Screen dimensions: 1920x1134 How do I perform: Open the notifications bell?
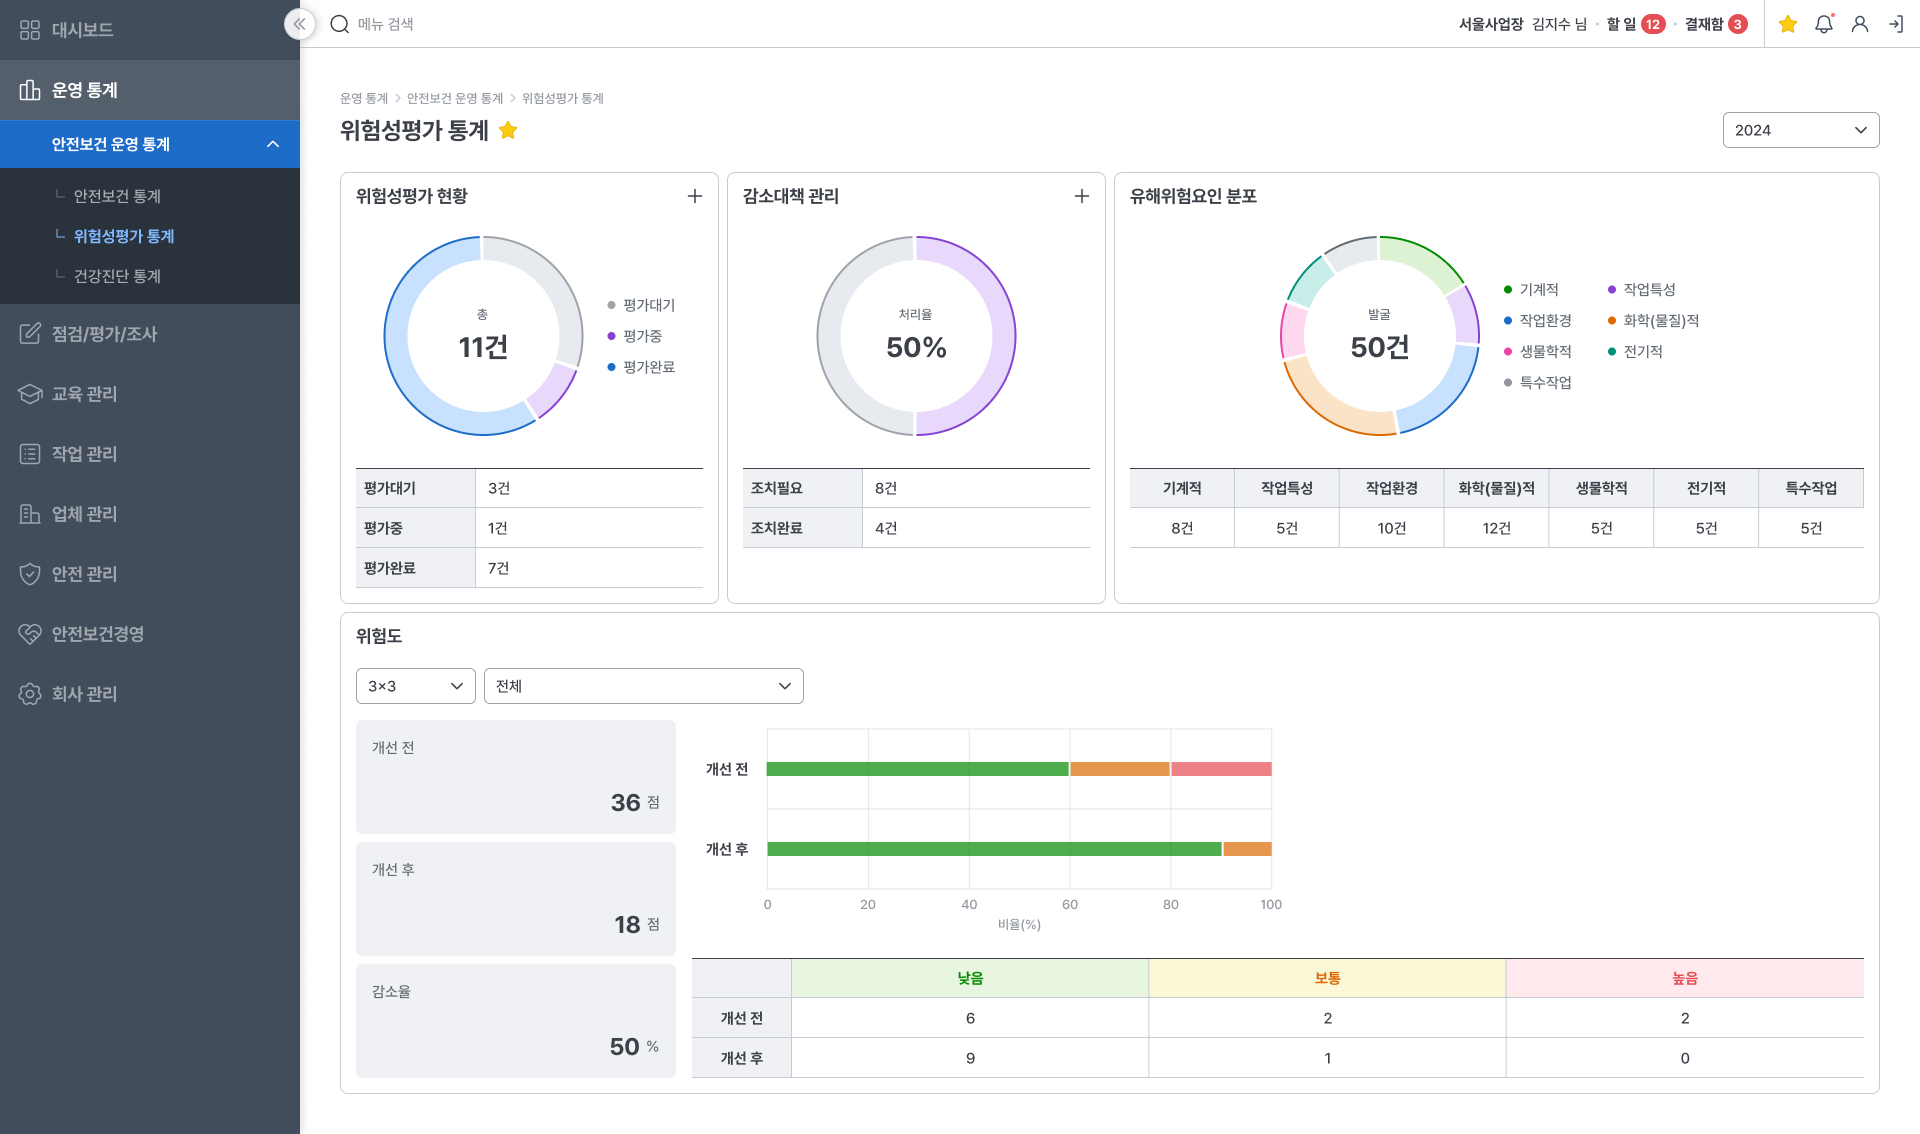1824,24
